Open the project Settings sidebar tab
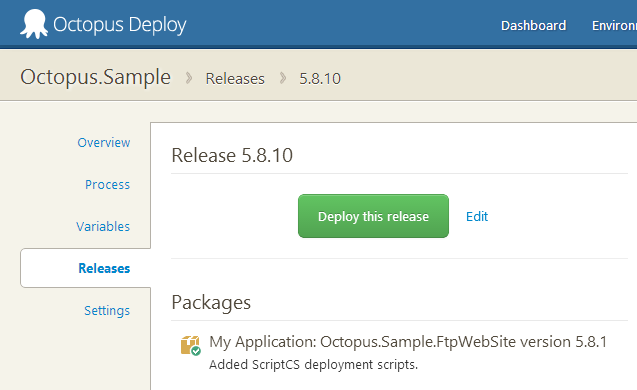Screen dimensions: 637x390 pyautogui.click(x=107, y=310)
